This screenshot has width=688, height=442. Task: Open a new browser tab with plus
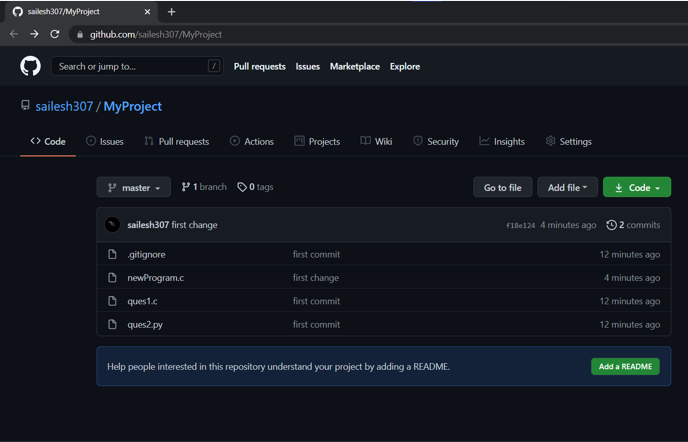coord(172,12)
